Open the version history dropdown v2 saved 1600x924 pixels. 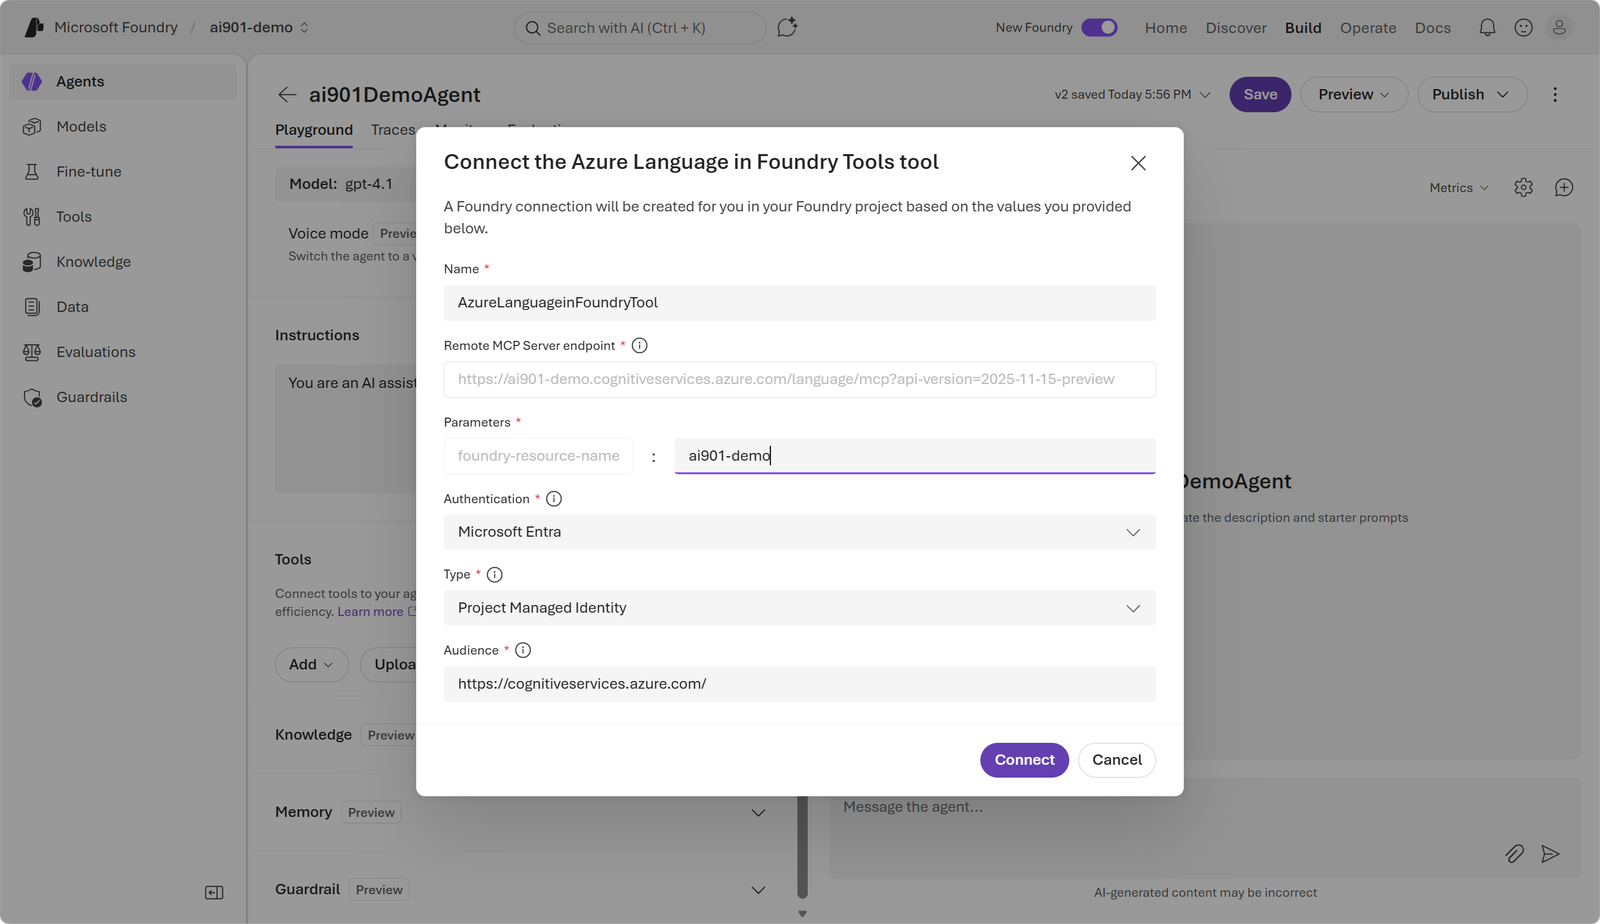(x=1132, y=95)
